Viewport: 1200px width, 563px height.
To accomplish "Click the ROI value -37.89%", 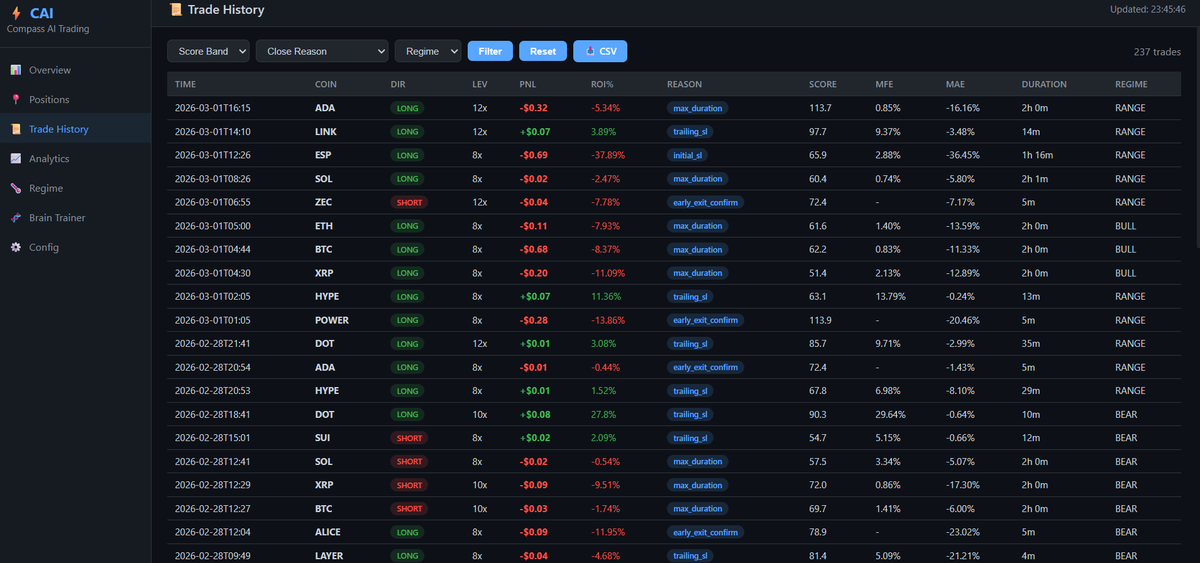I will pyautogui.click(x=608, y=155).
